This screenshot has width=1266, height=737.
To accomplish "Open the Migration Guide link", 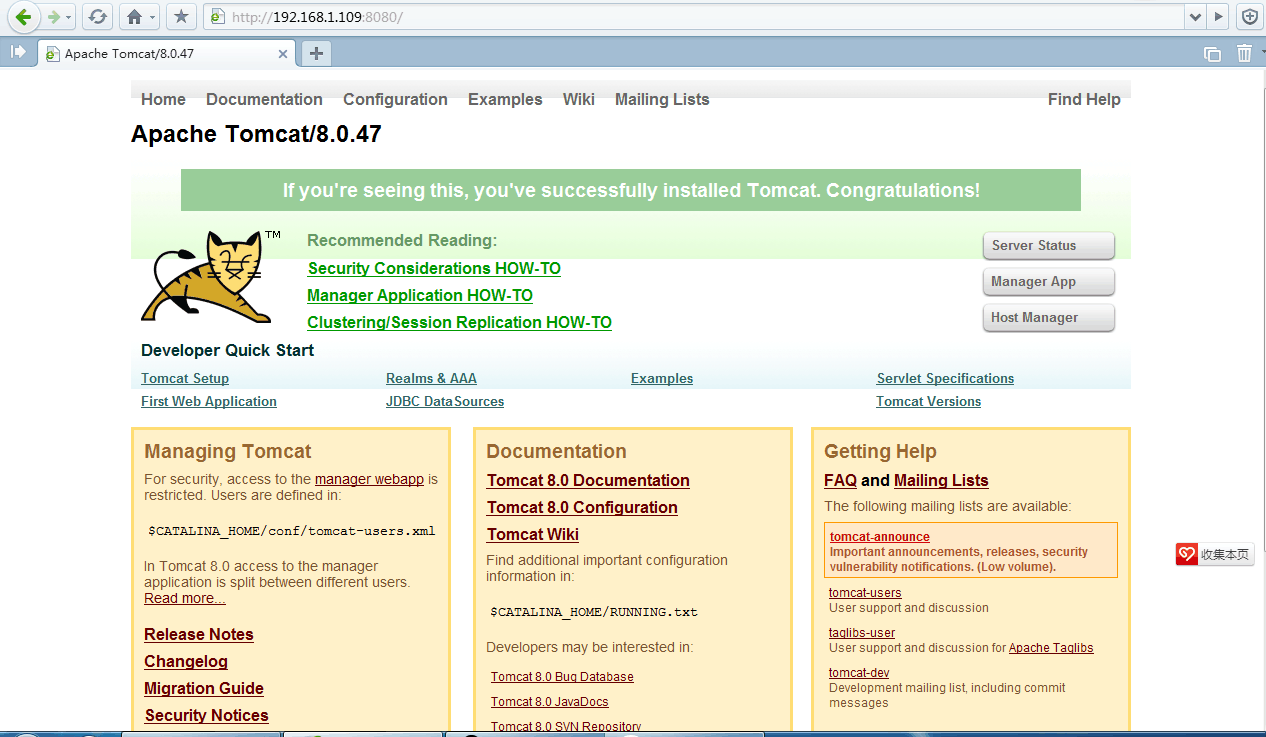I will (204, 688).
